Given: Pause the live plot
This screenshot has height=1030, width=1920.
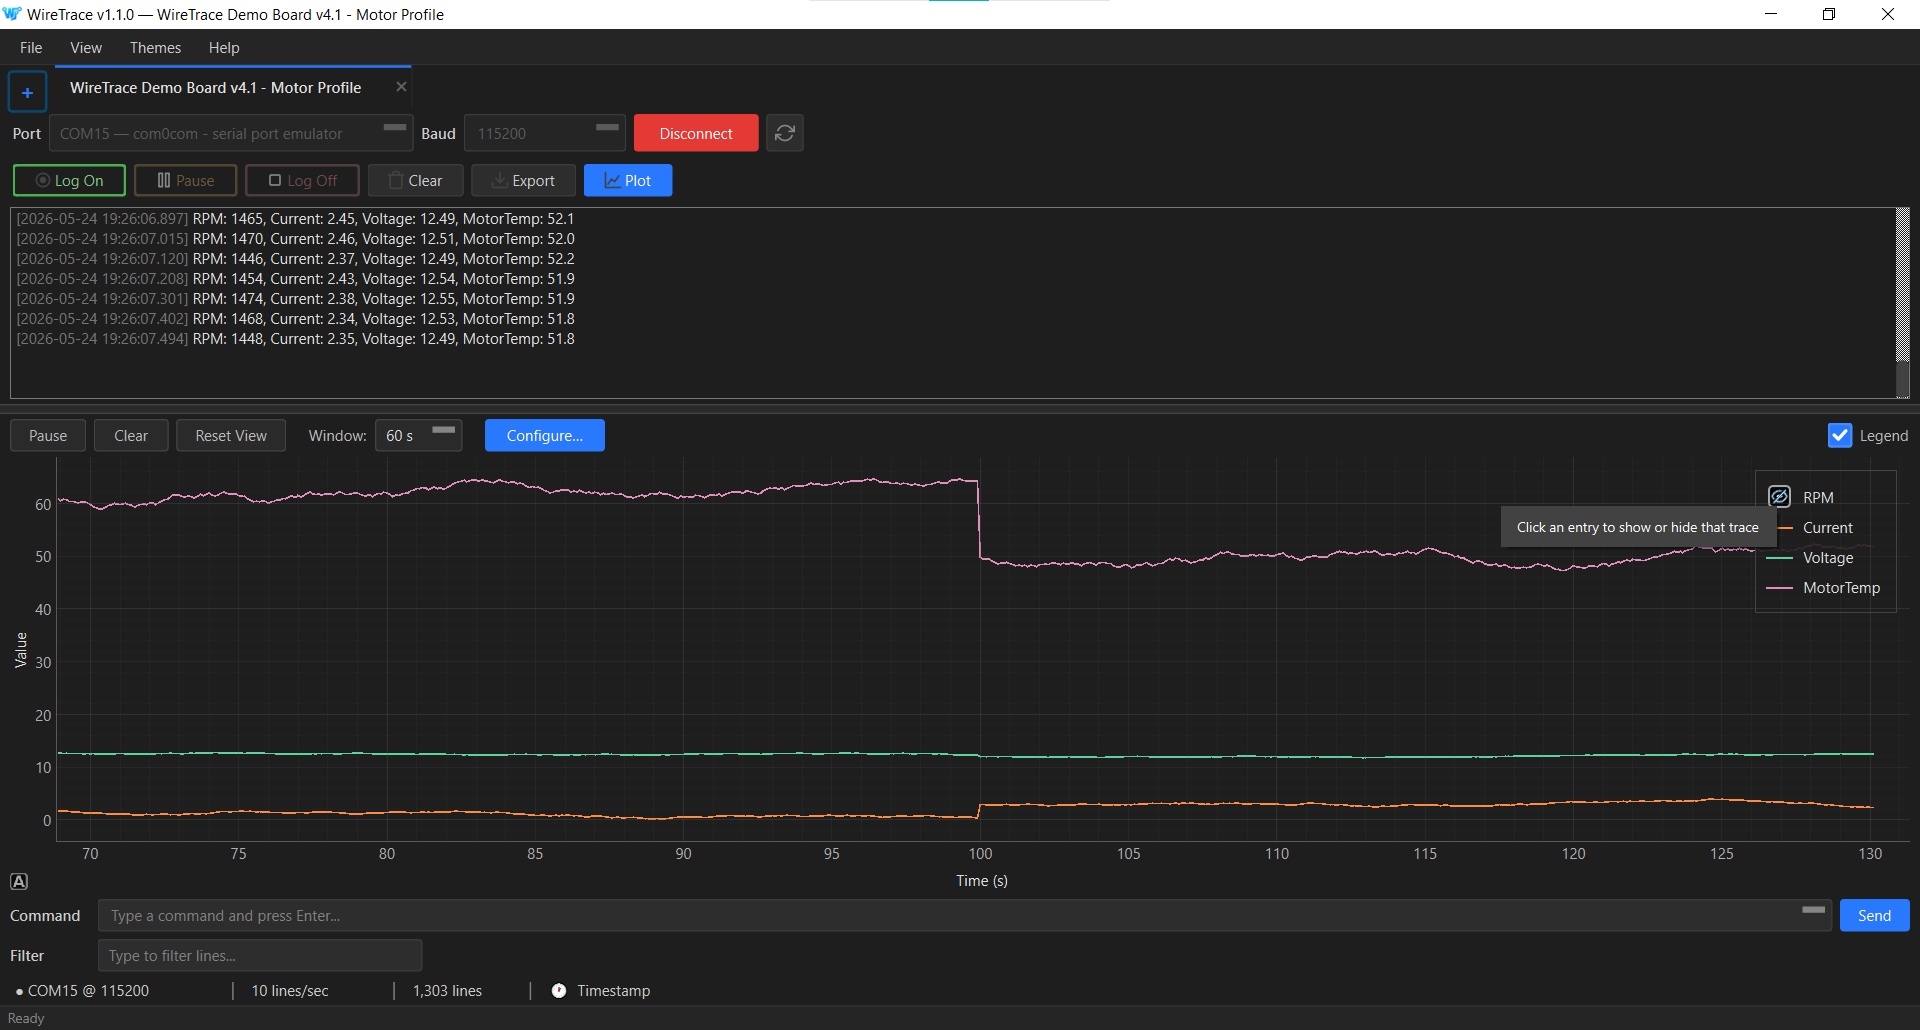Looking at the screenshot, I should point(48,436).
